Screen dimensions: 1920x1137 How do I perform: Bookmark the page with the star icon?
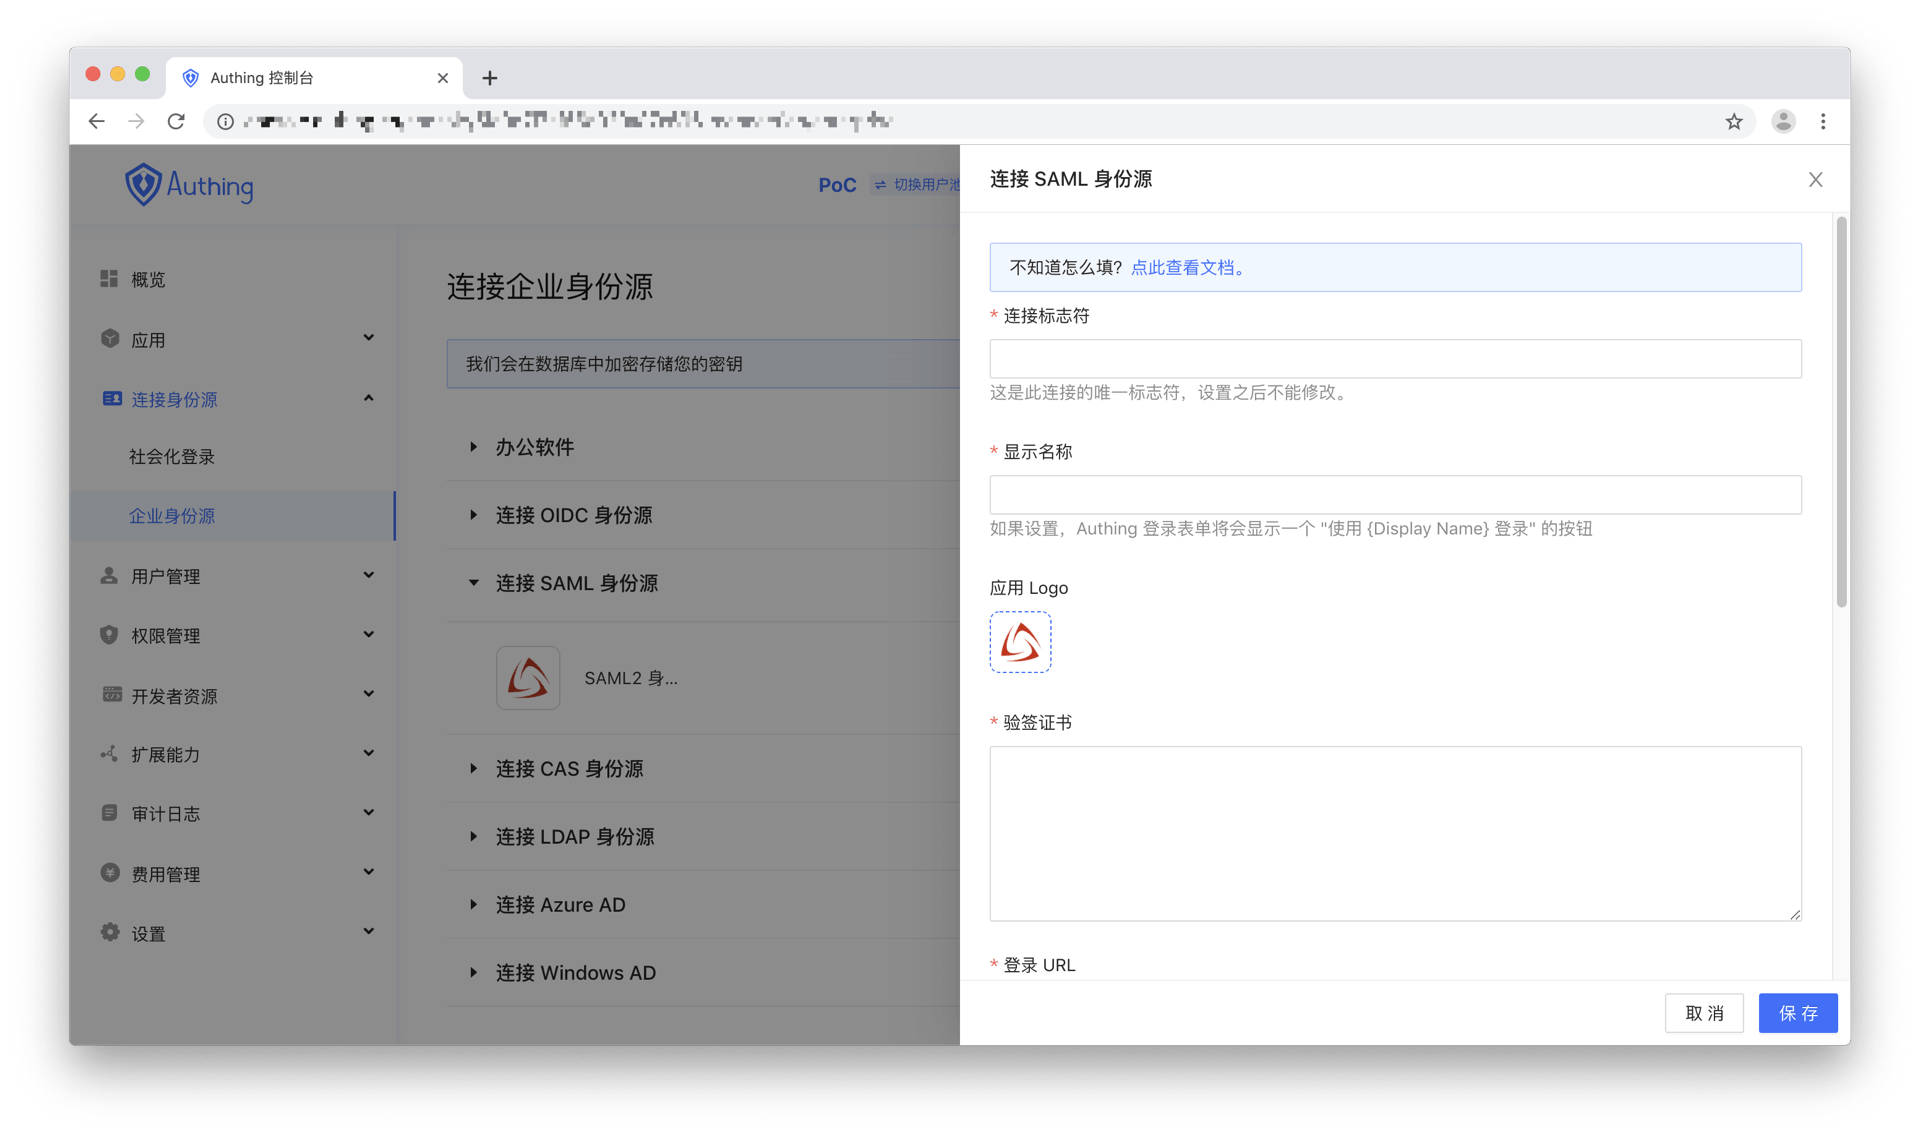click(x=1733, y=121)
